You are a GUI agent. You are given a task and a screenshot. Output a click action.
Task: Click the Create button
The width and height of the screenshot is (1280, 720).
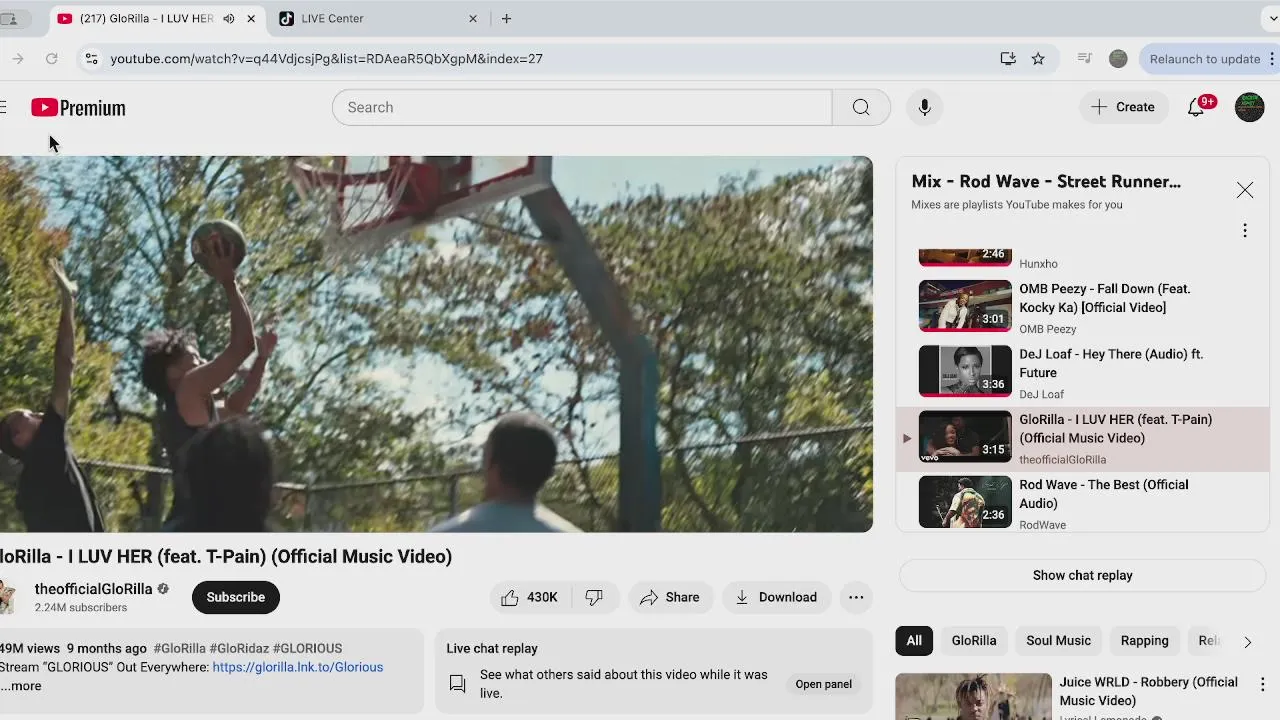1123,107
